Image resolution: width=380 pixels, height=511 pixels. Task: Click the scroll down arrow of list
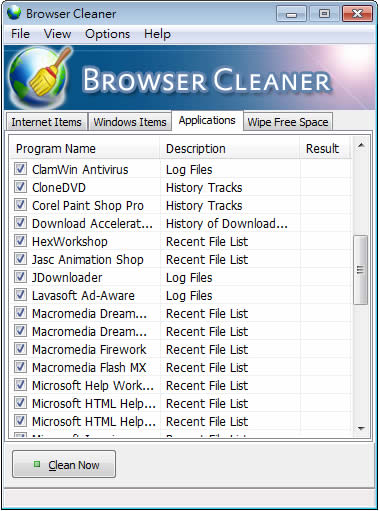coord(361,428)
